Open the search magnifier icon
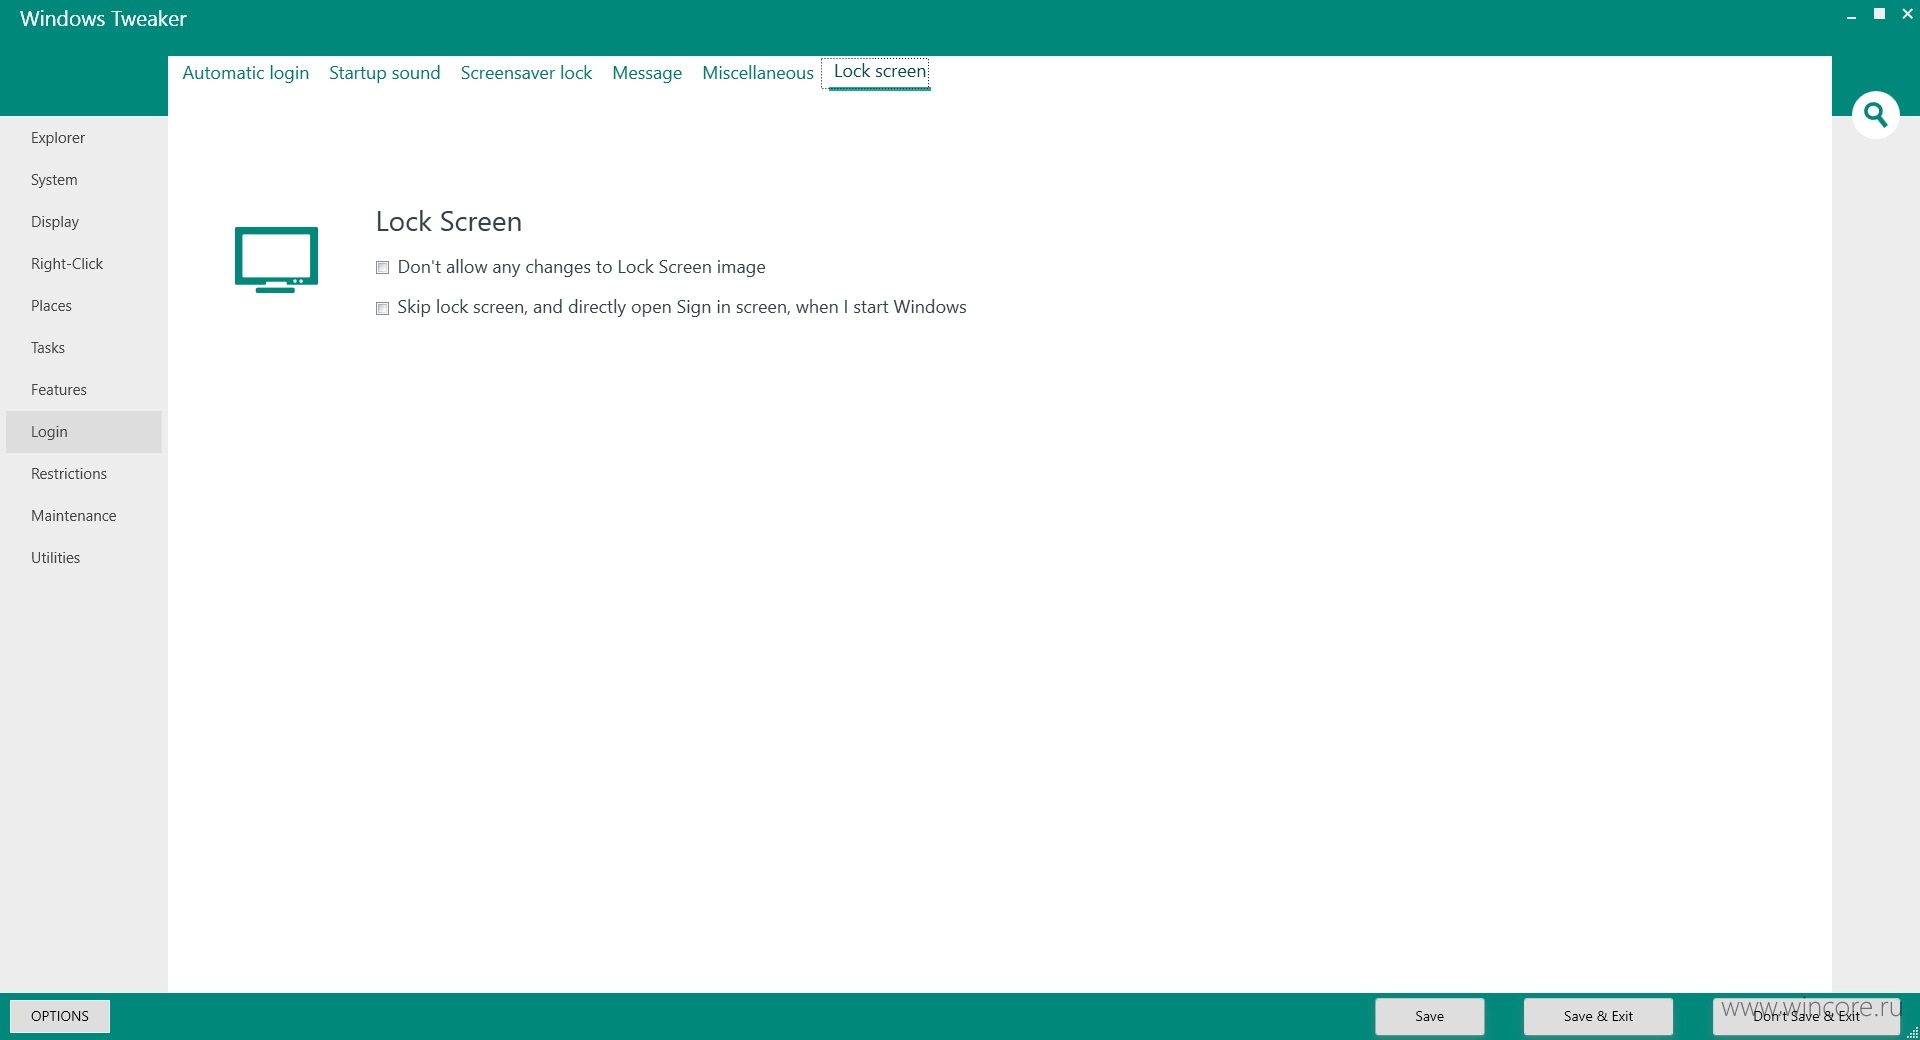This screenshot has width=1920, height=1040. (1875, 115)
